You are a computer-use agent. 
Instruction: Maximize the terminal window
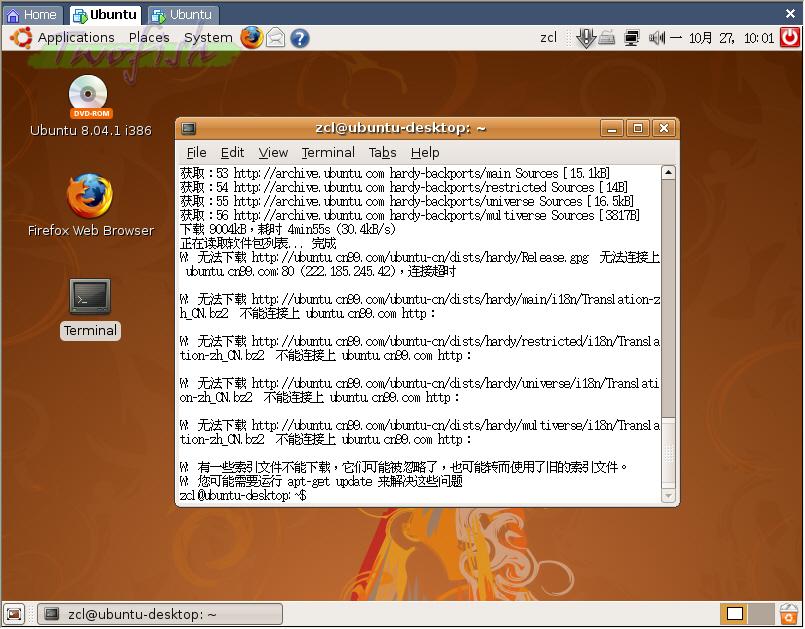point(638,128)
